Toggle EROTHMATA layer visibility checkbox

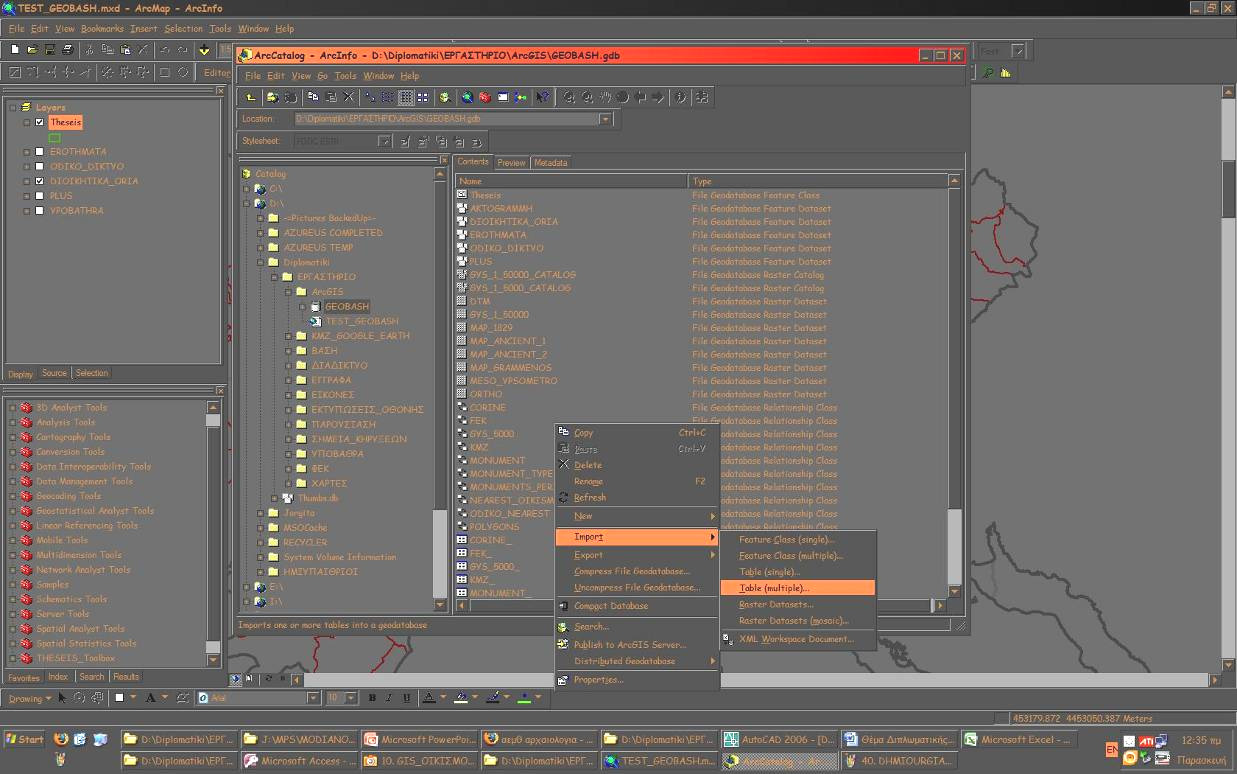[39, 152]
